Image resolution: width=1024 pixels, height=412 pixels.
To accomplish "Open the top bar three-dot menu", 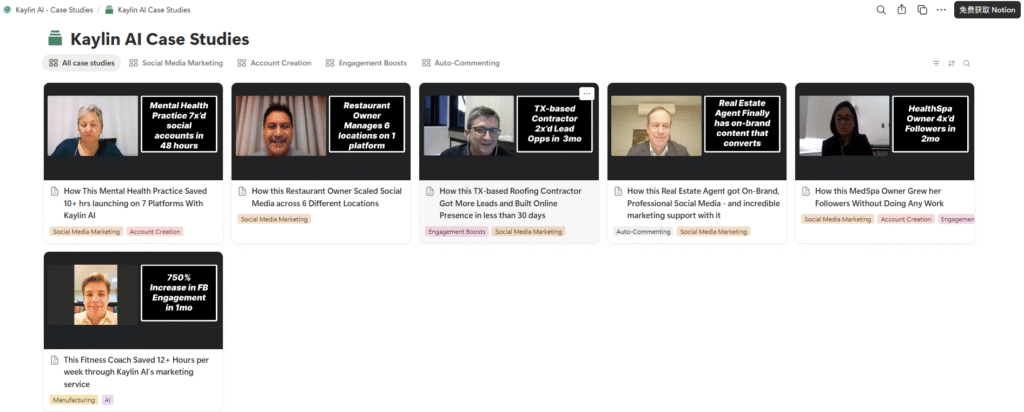I will (940, 9).
